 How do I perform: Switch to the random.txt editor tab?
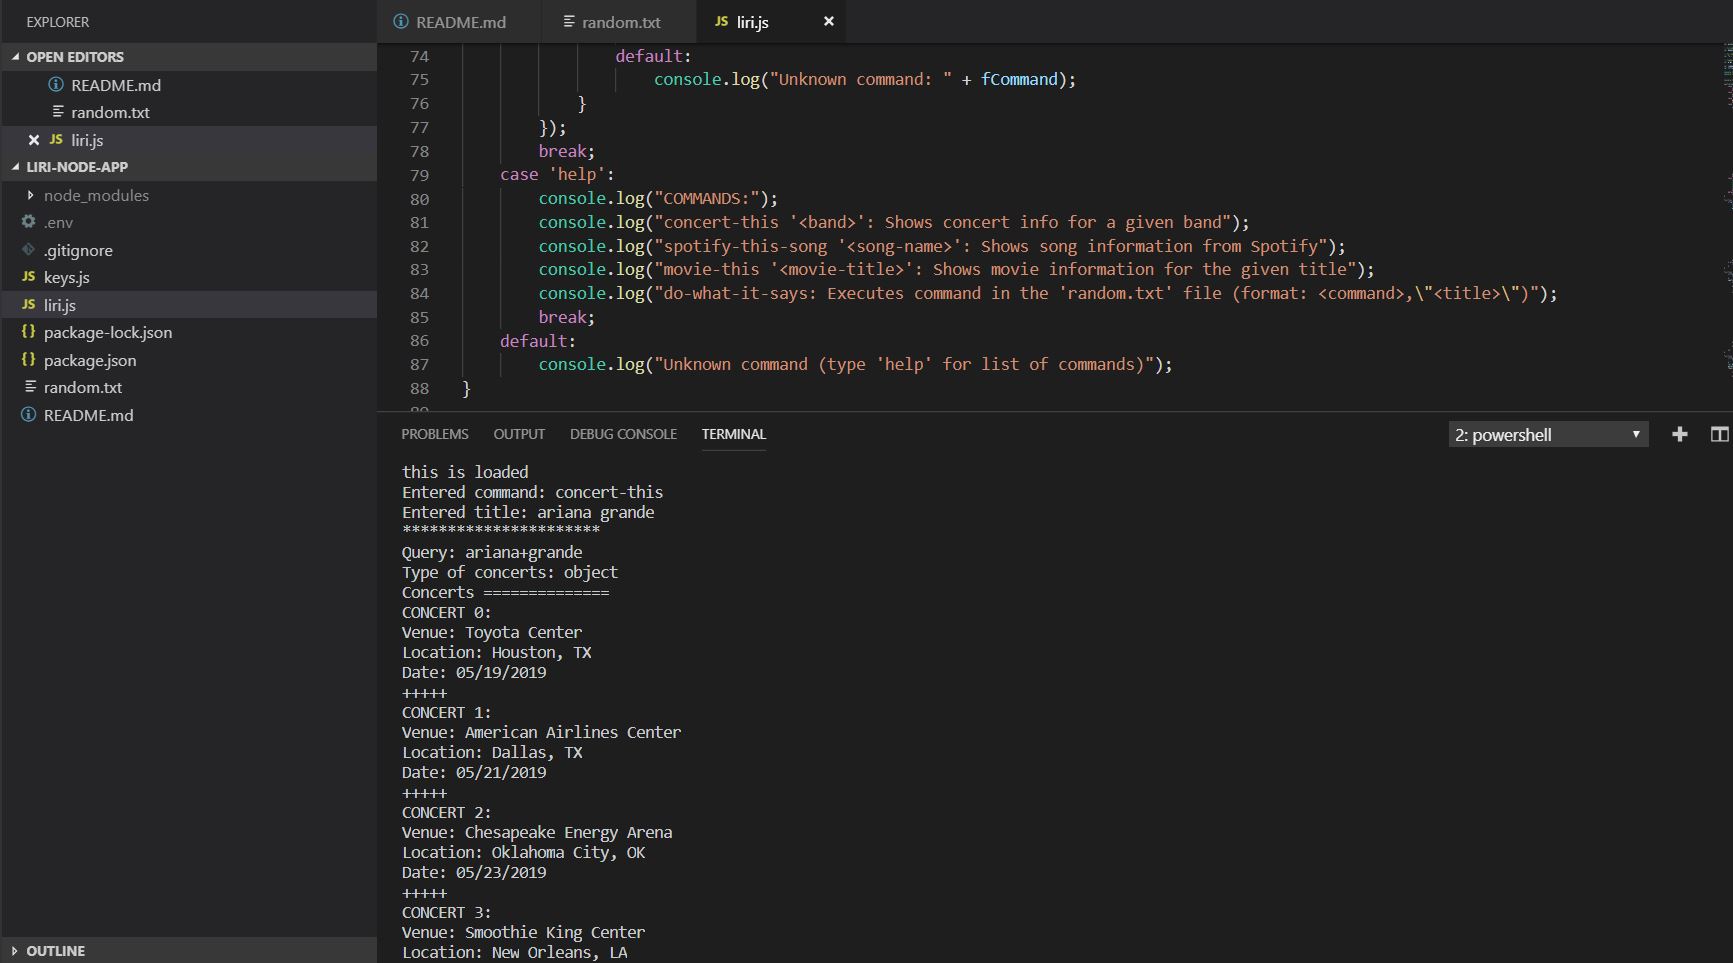click(x=619, y=21)
